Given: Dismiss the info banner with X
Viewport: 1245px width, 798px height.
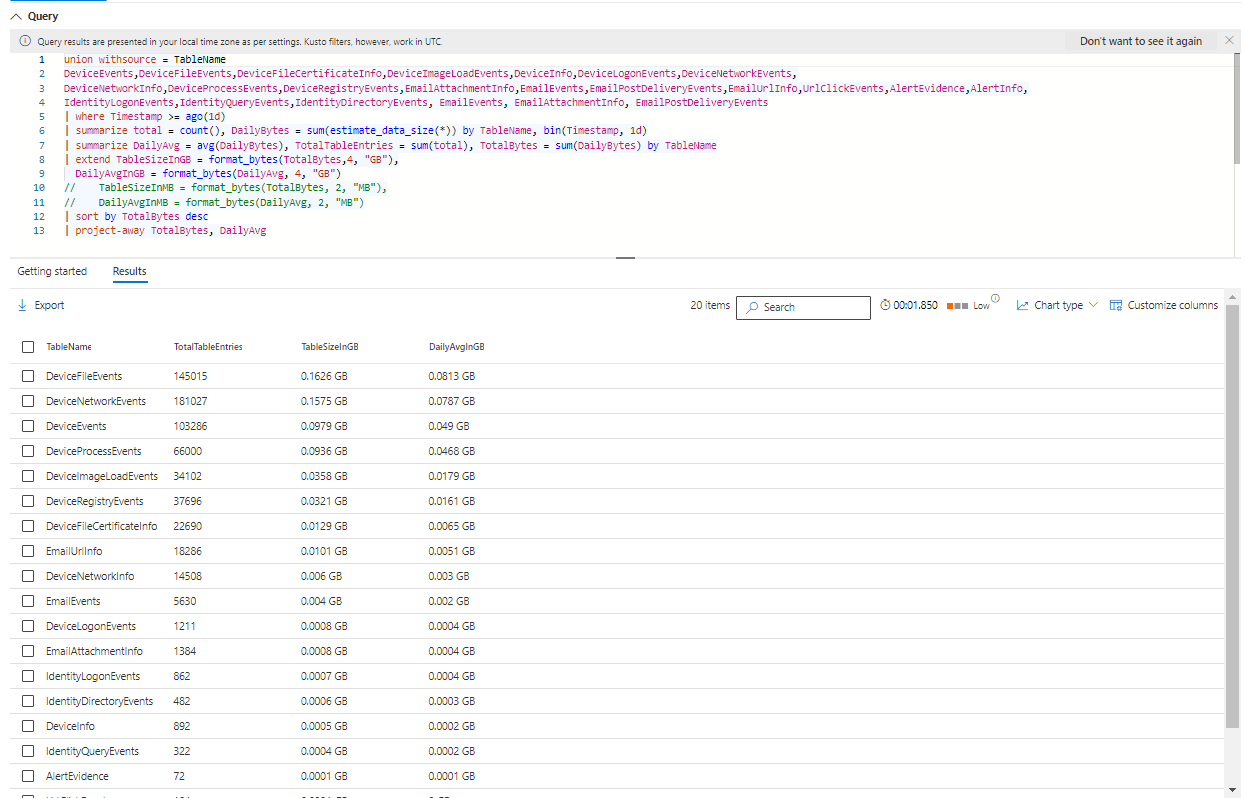Looking at the screenshot, I should pyautogui.click(x=1228, y=41).
